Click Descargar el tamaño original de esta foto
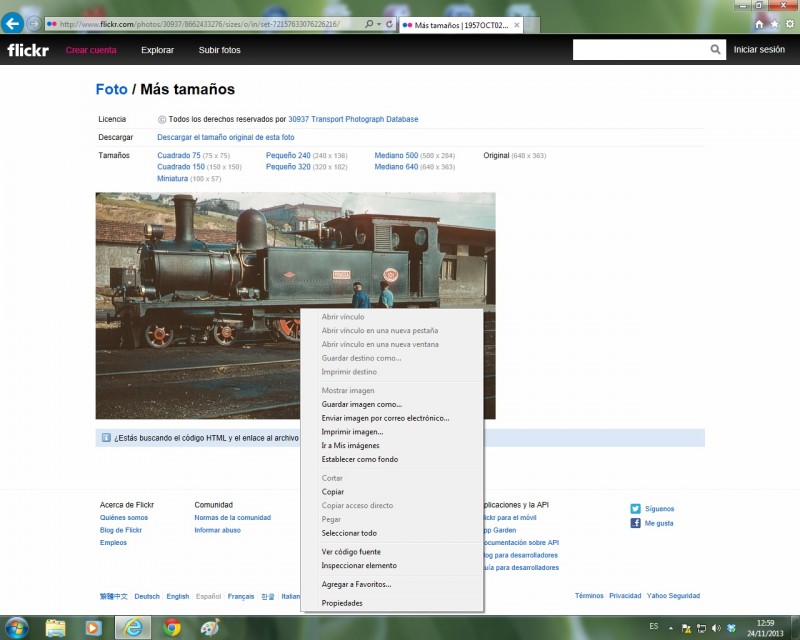Image resolution: width=800 pixels, height=640 pixels. (226, 137)
